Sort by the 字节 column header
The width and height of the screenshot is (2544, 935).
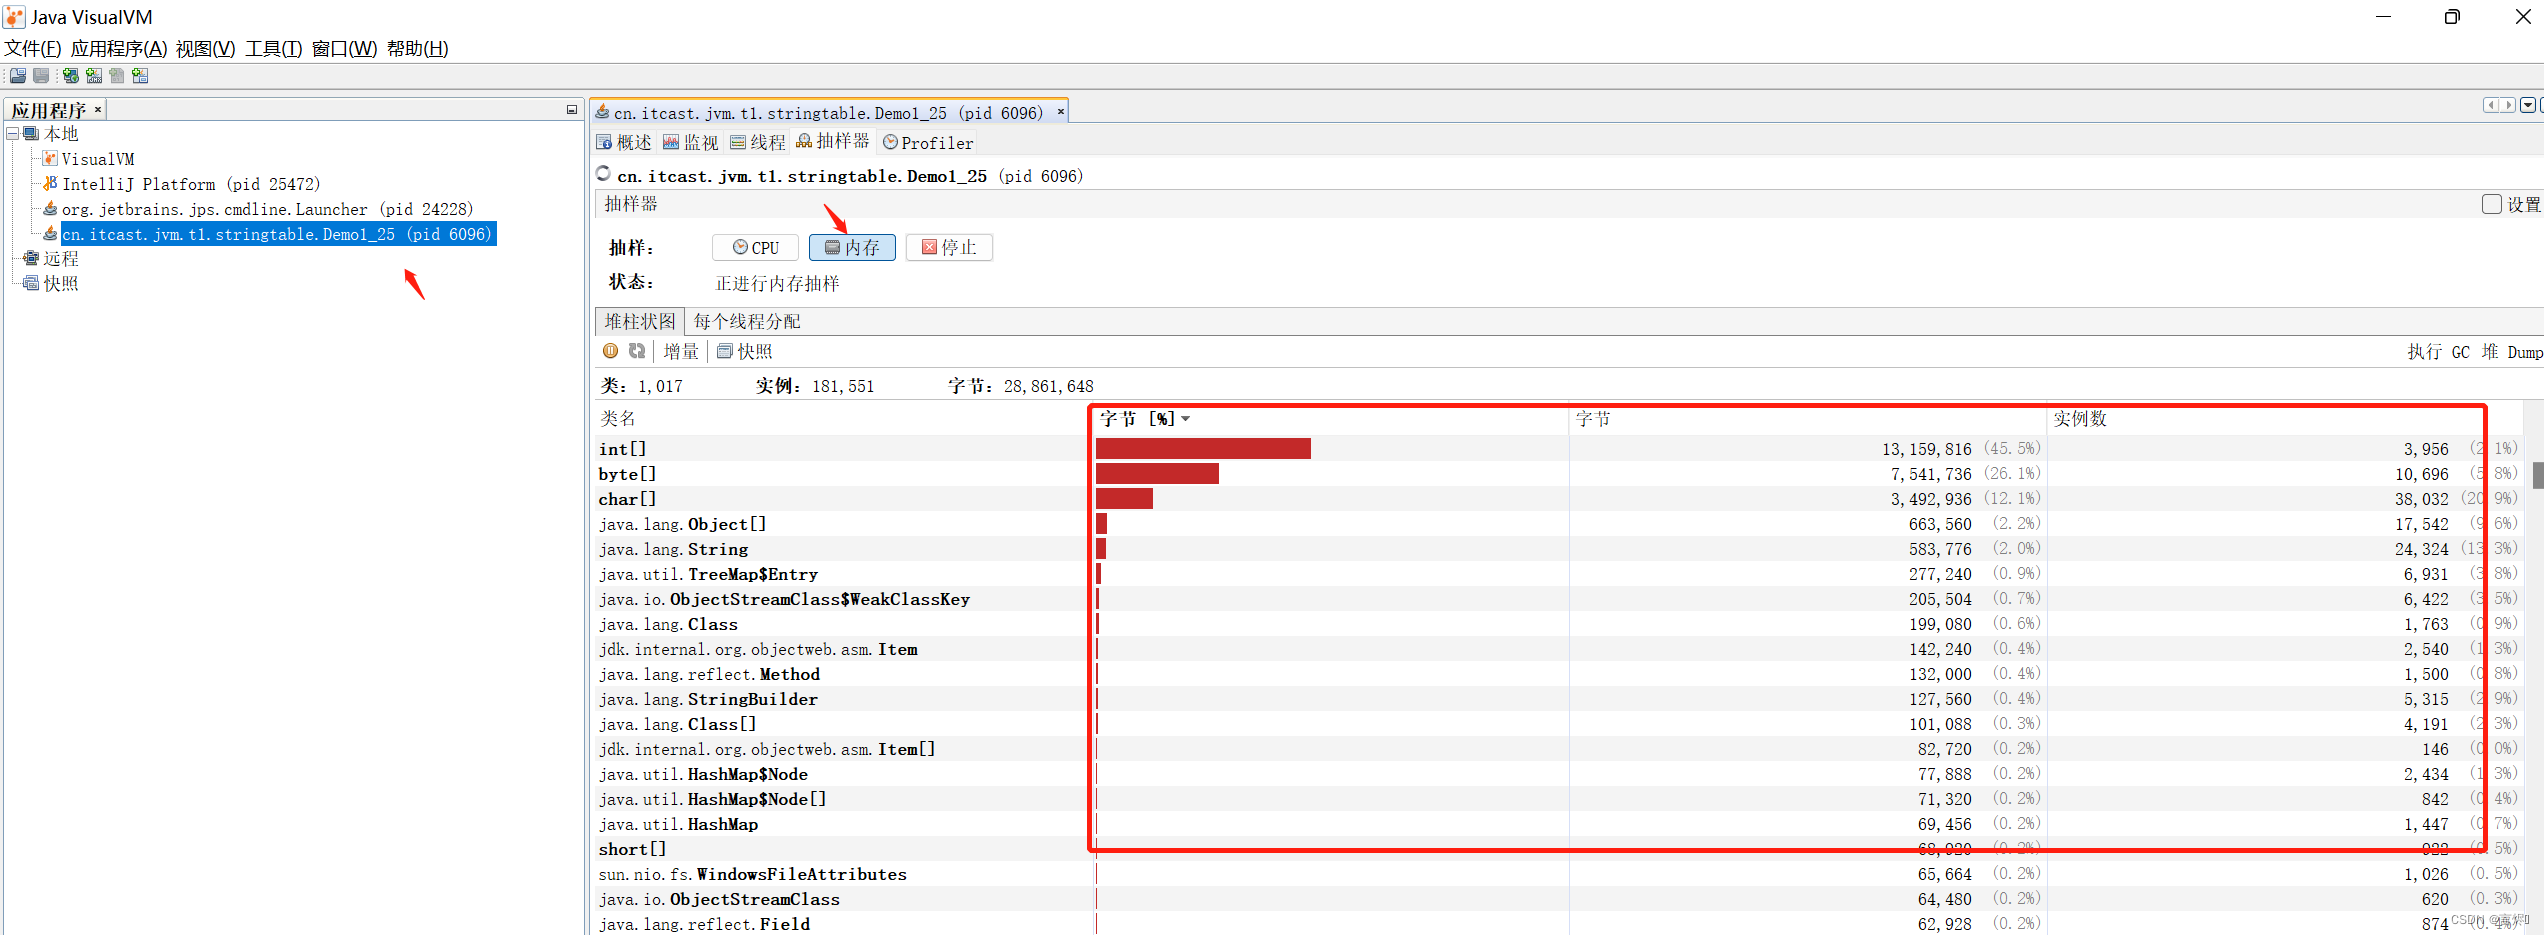click(1807, 419)
